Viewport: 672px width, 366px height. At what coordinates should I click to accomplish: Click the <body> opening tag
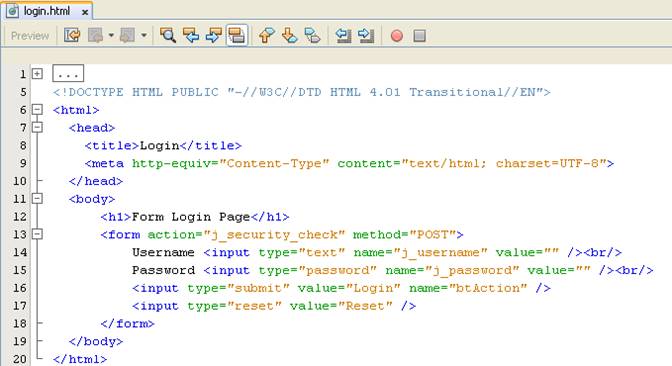coord(92,199)
